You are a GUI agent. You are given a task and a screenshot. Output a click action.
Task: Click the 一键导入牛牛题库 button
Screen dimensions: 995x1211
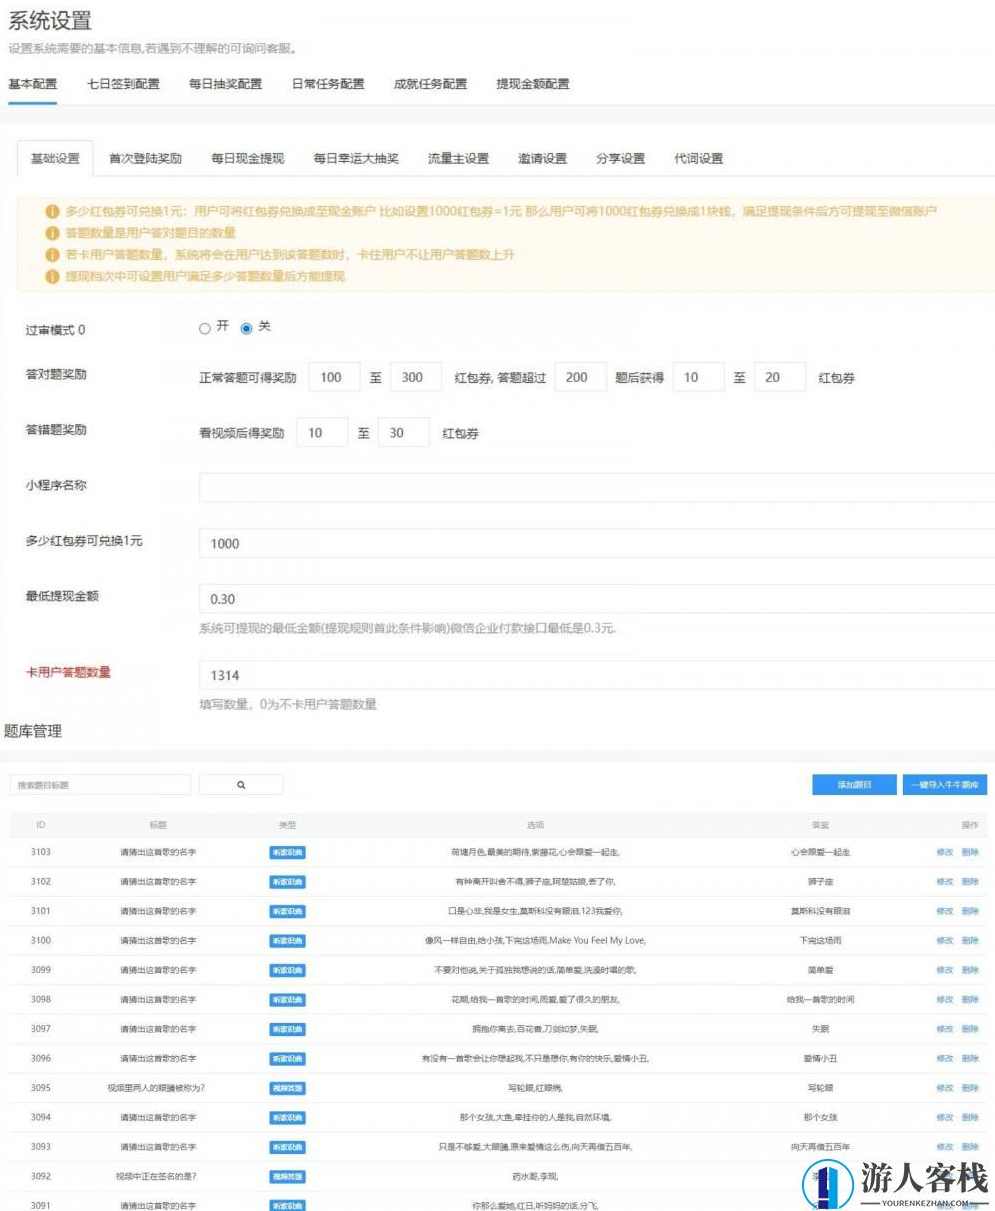944,784
